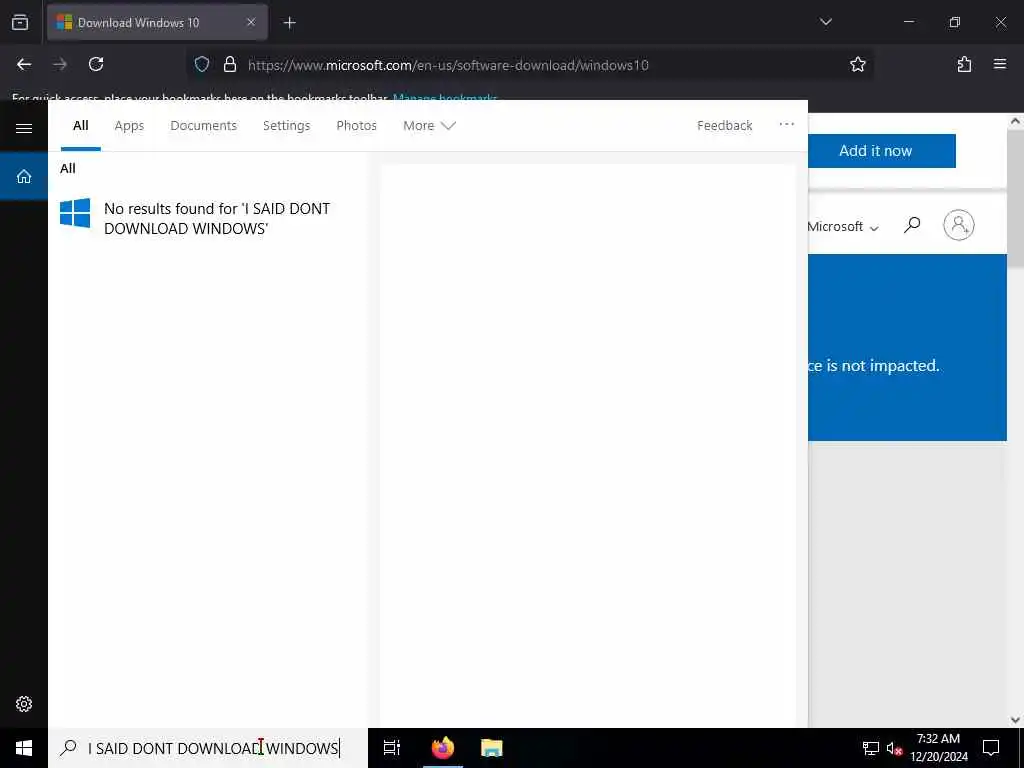Reload the current page
Screen dimensions: 1024x768
pos(96,64)
